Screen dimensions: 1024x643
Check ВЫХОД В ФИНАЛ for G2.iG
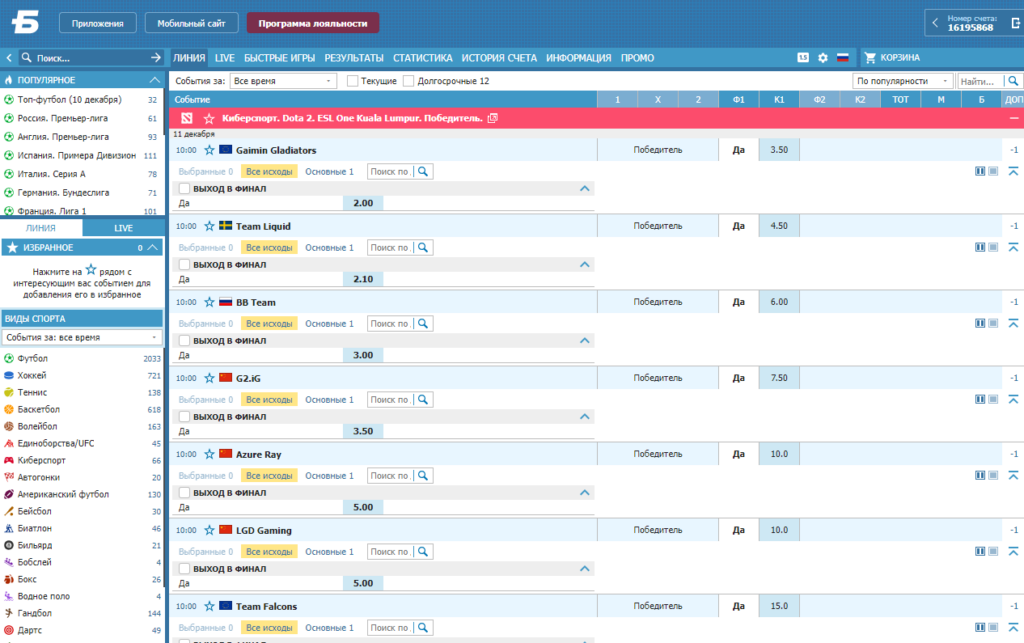click(184, 416)
